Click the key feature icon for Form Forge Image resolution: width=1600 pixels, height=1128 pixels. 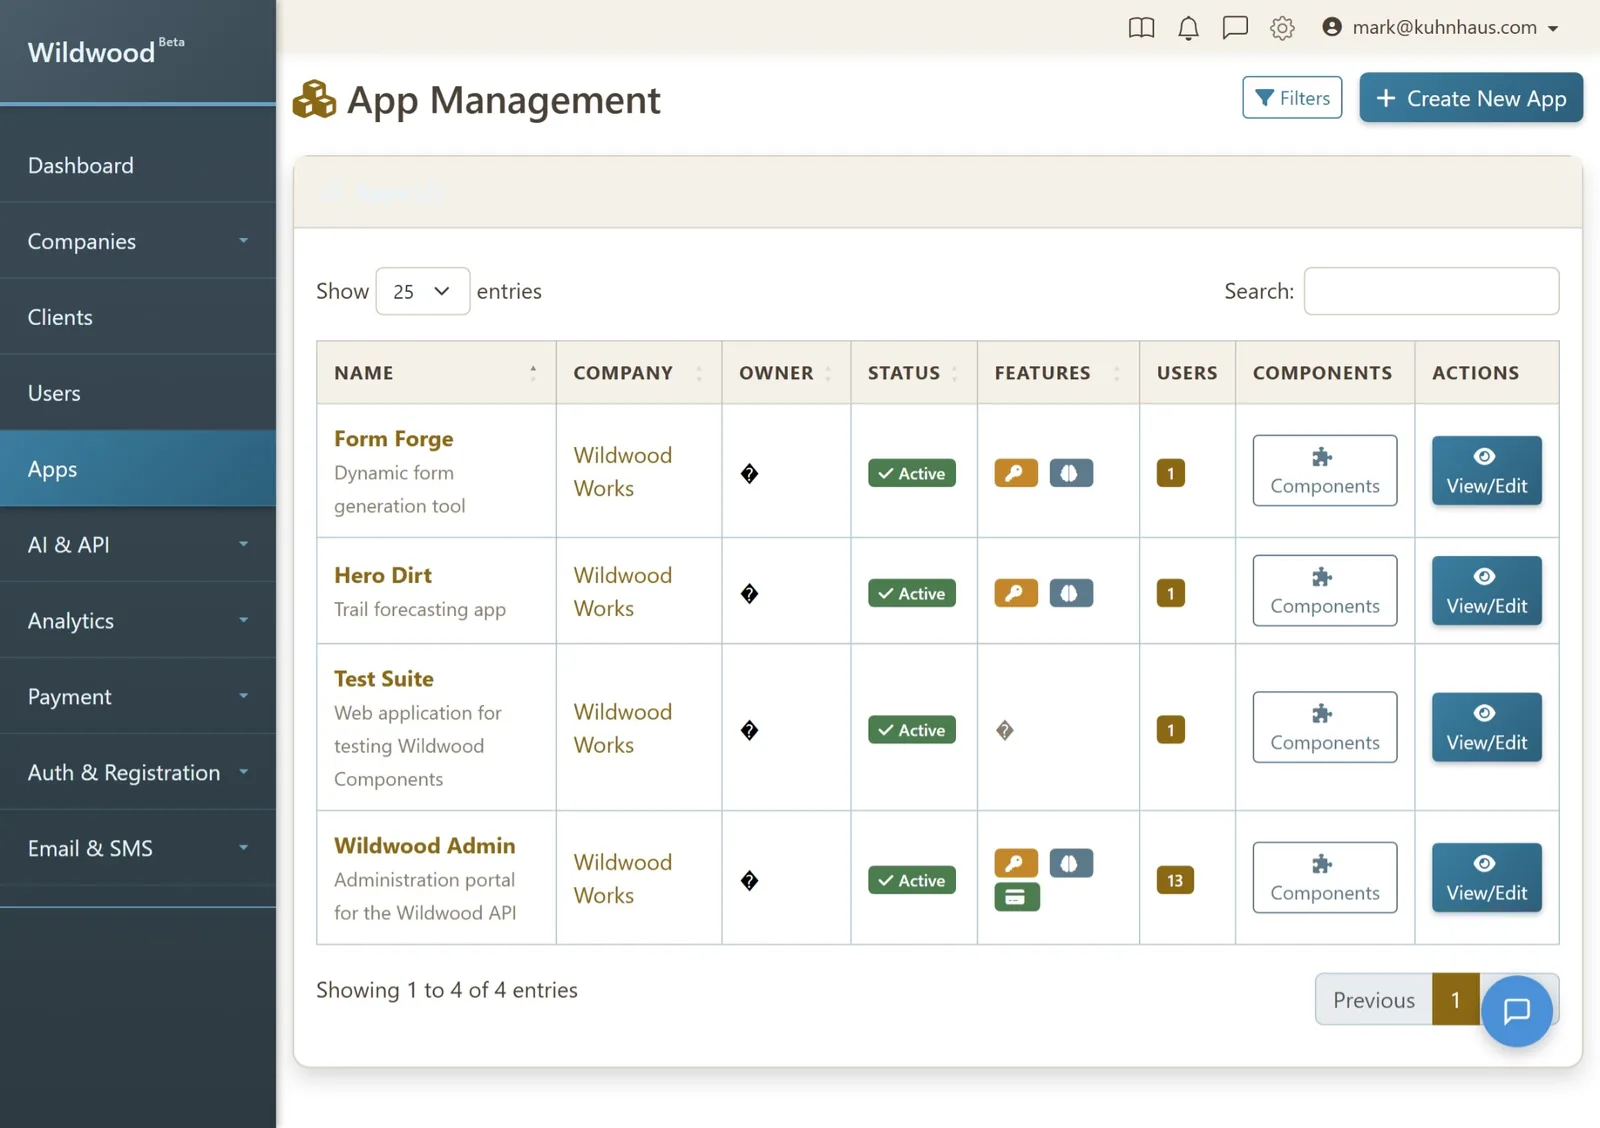[x=1016, y=473]
